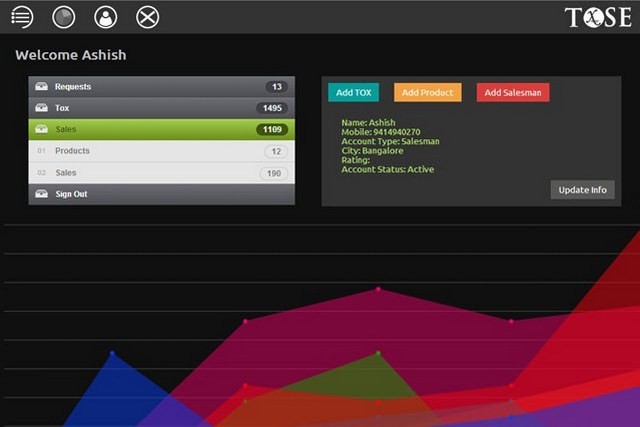
Task: Click the pie chart statistics icon
Action: (x=64, y=17)
